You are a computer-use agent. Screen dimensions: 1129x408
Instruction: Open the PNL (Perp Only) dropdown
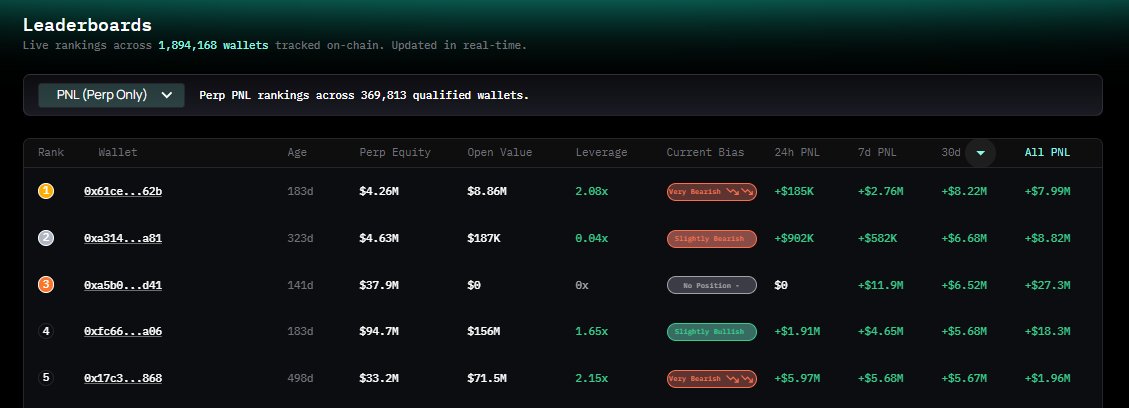pyautogui.click(x=111, y=95)
